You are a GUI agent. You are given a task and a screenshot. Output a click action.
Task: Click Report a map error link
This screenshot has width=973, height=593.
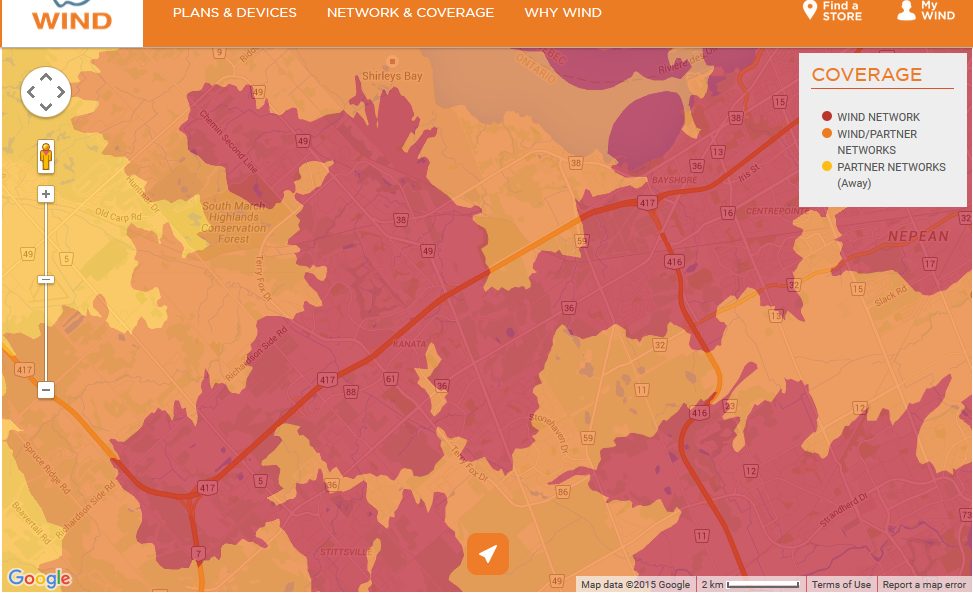pyautogui.click(x=924, y=584)
